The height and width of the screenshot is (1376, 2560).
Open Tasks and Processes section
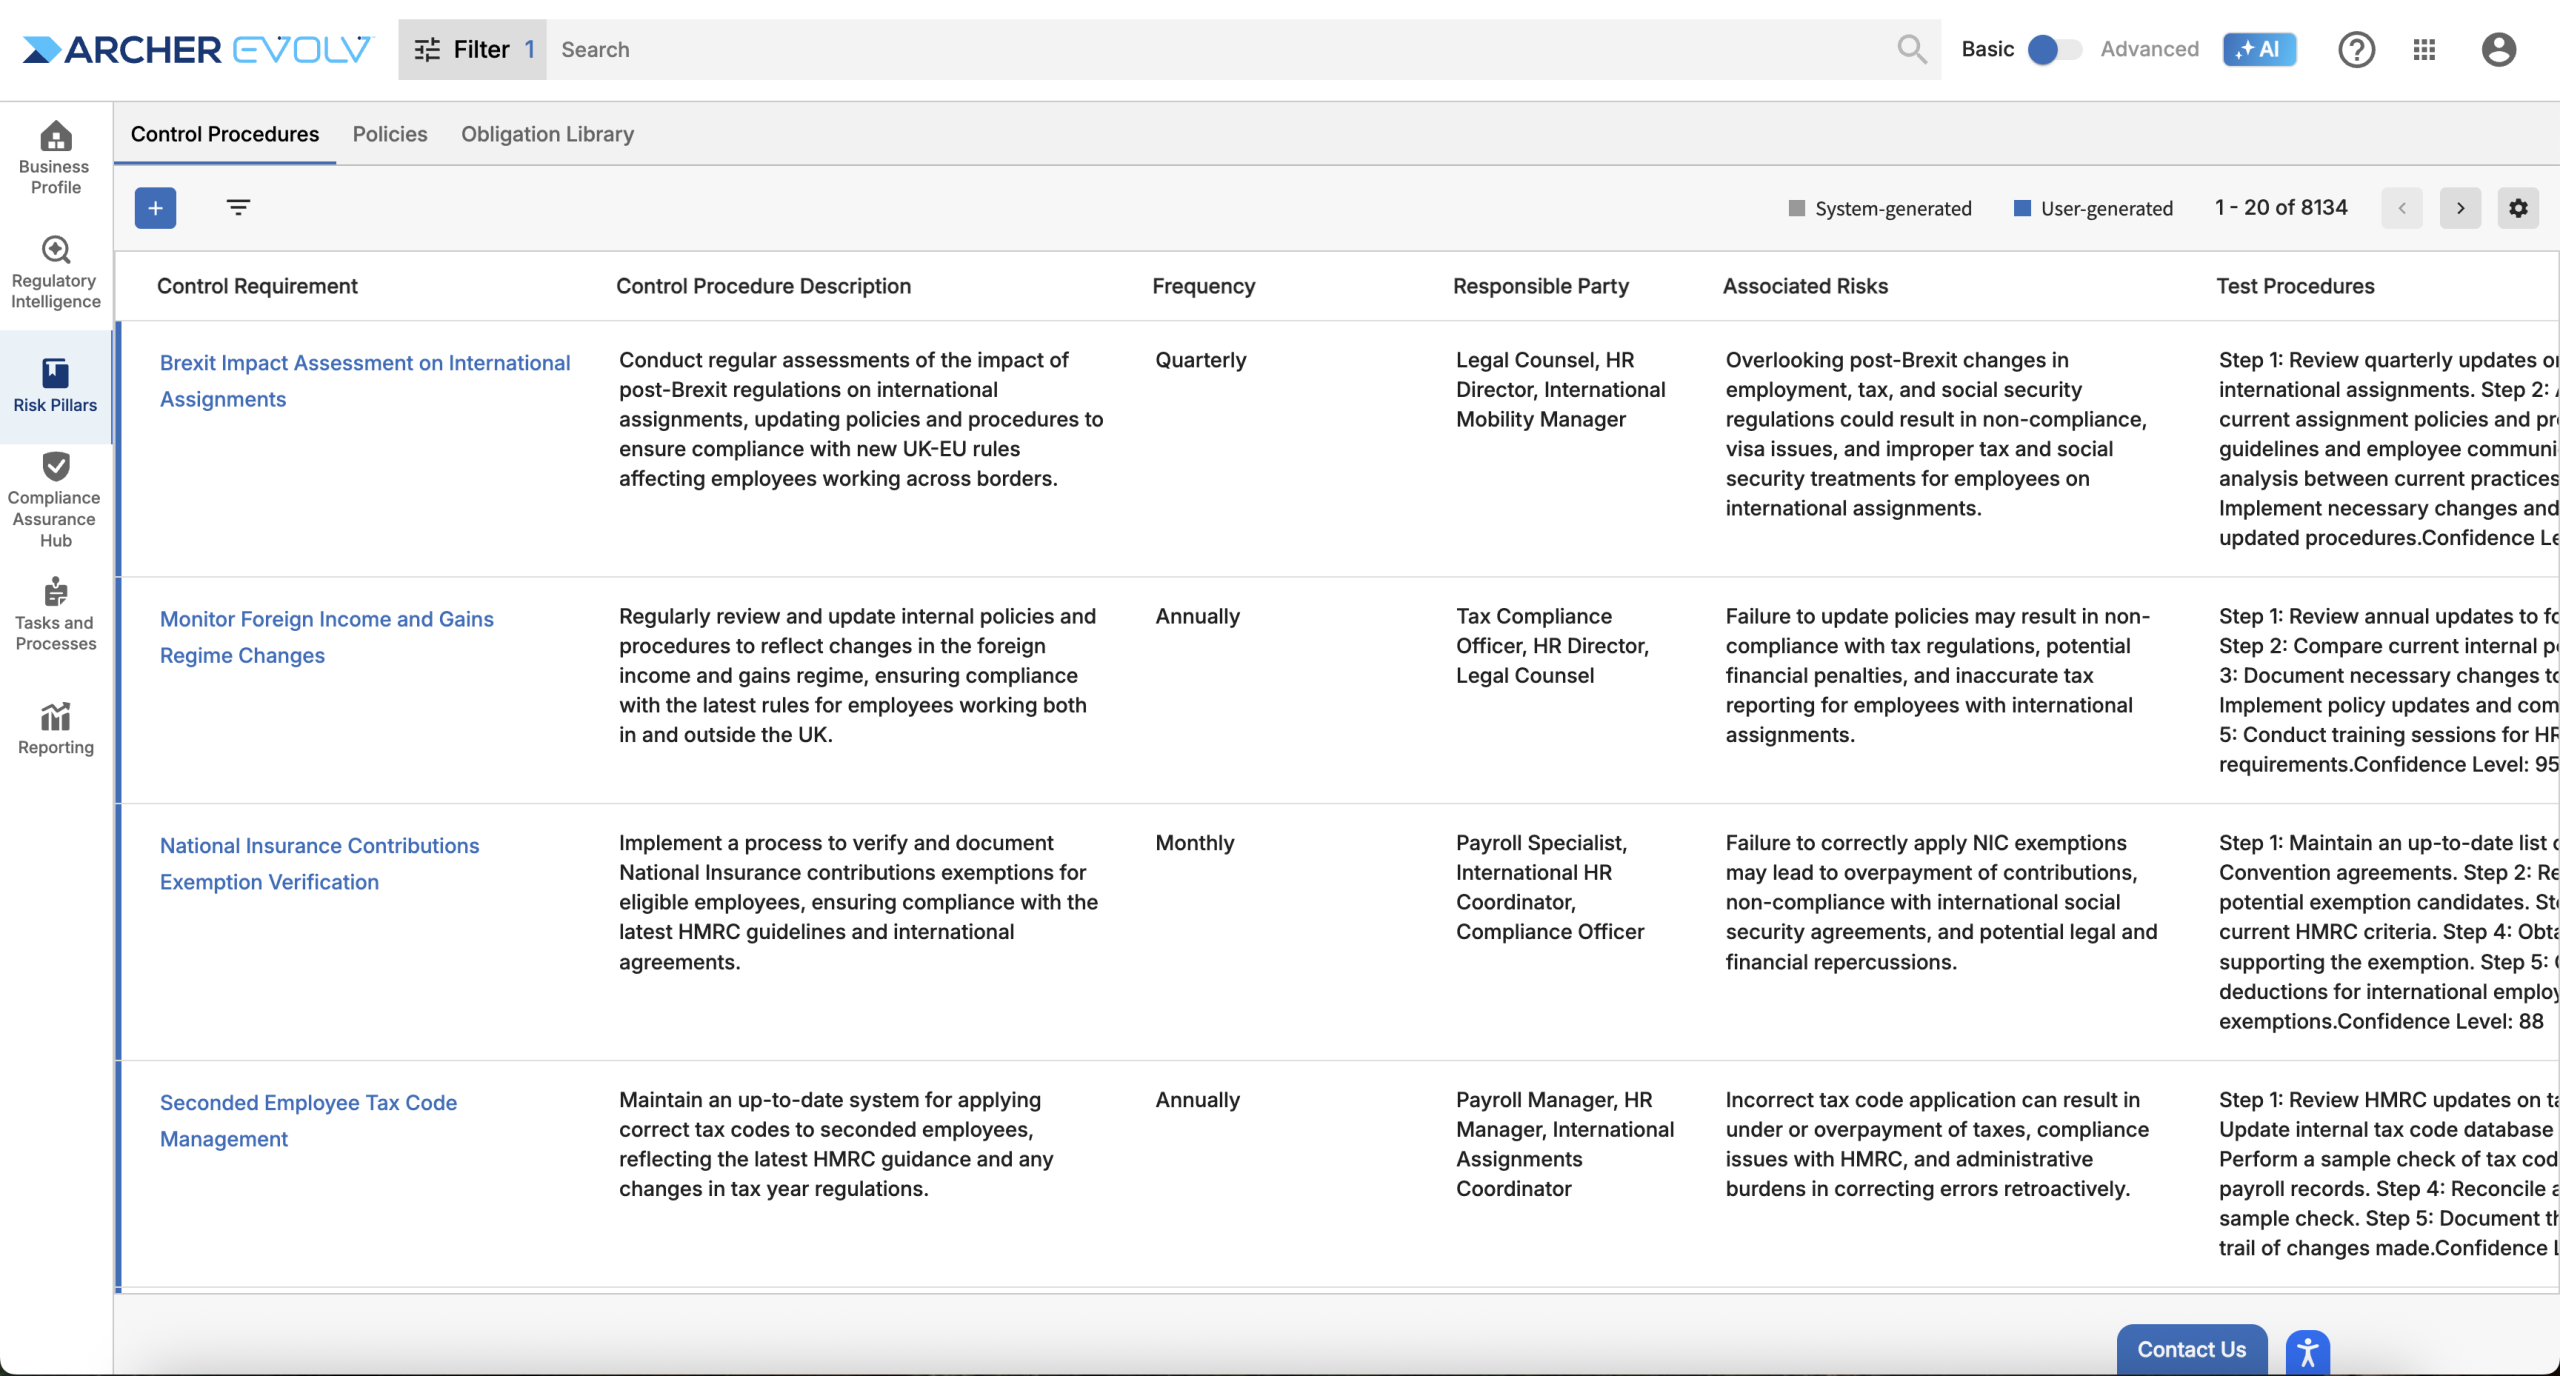click(x=55, y=614)
